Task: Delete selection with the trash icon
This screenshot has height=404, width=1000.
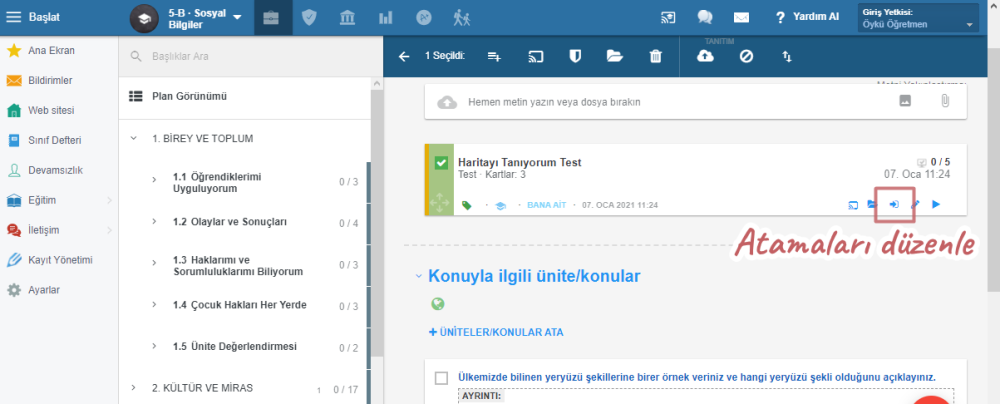Action: point(656,57)
